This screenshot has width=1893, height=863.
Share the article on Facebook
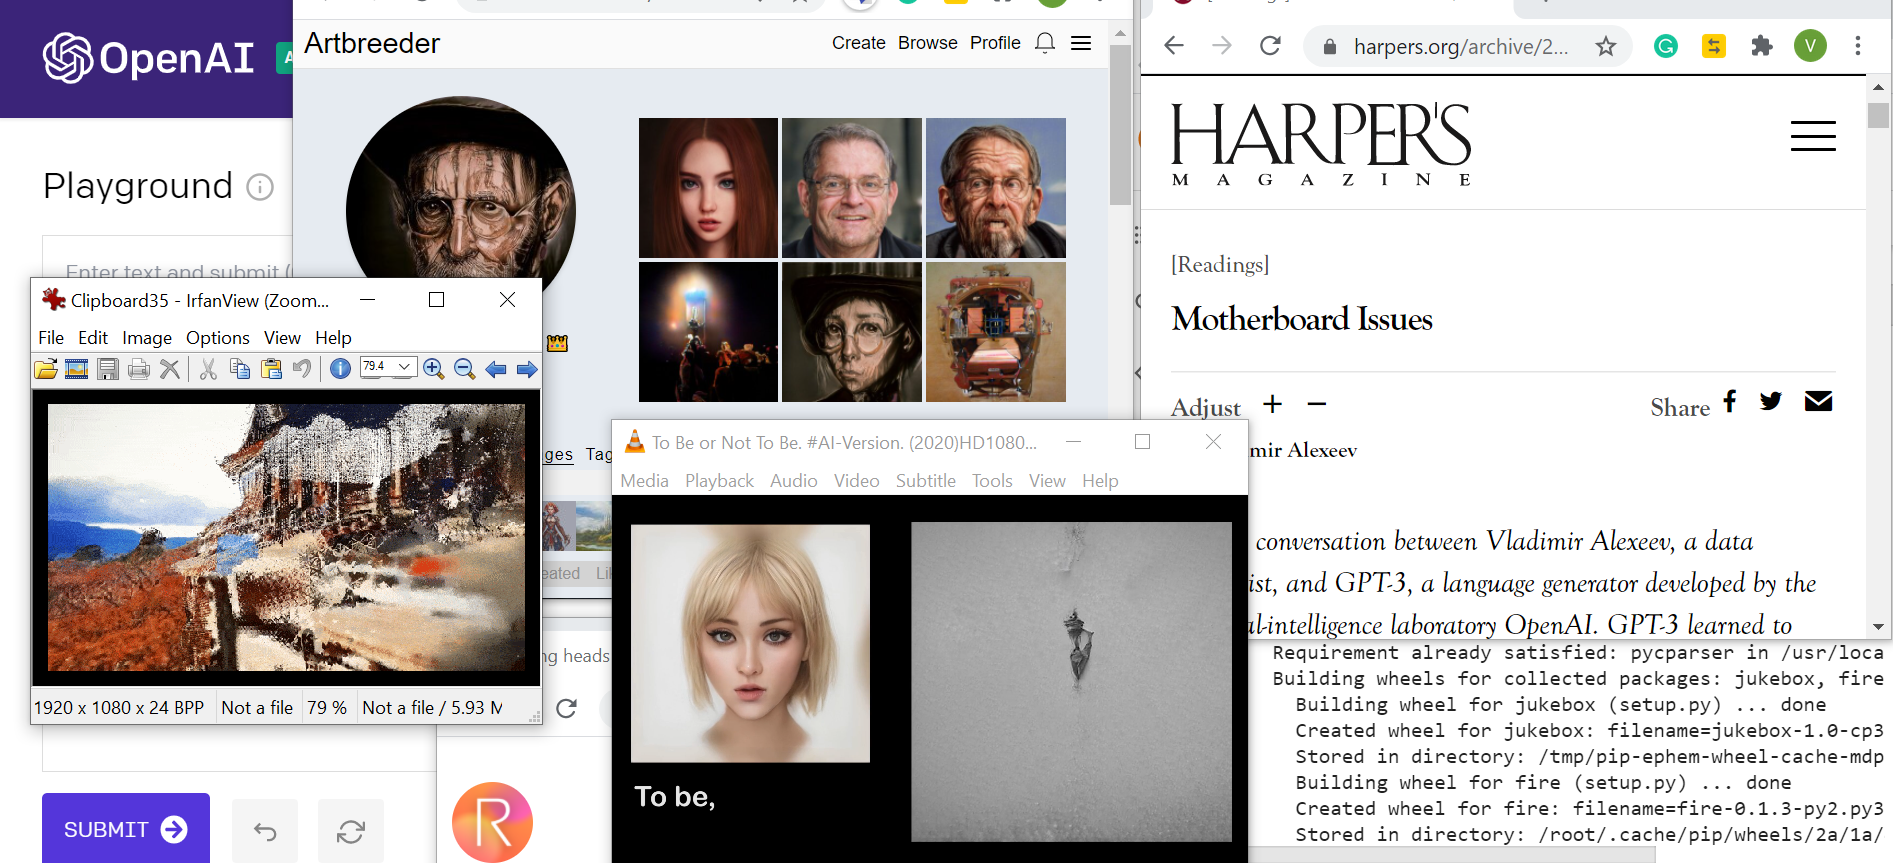[1730, 401]
